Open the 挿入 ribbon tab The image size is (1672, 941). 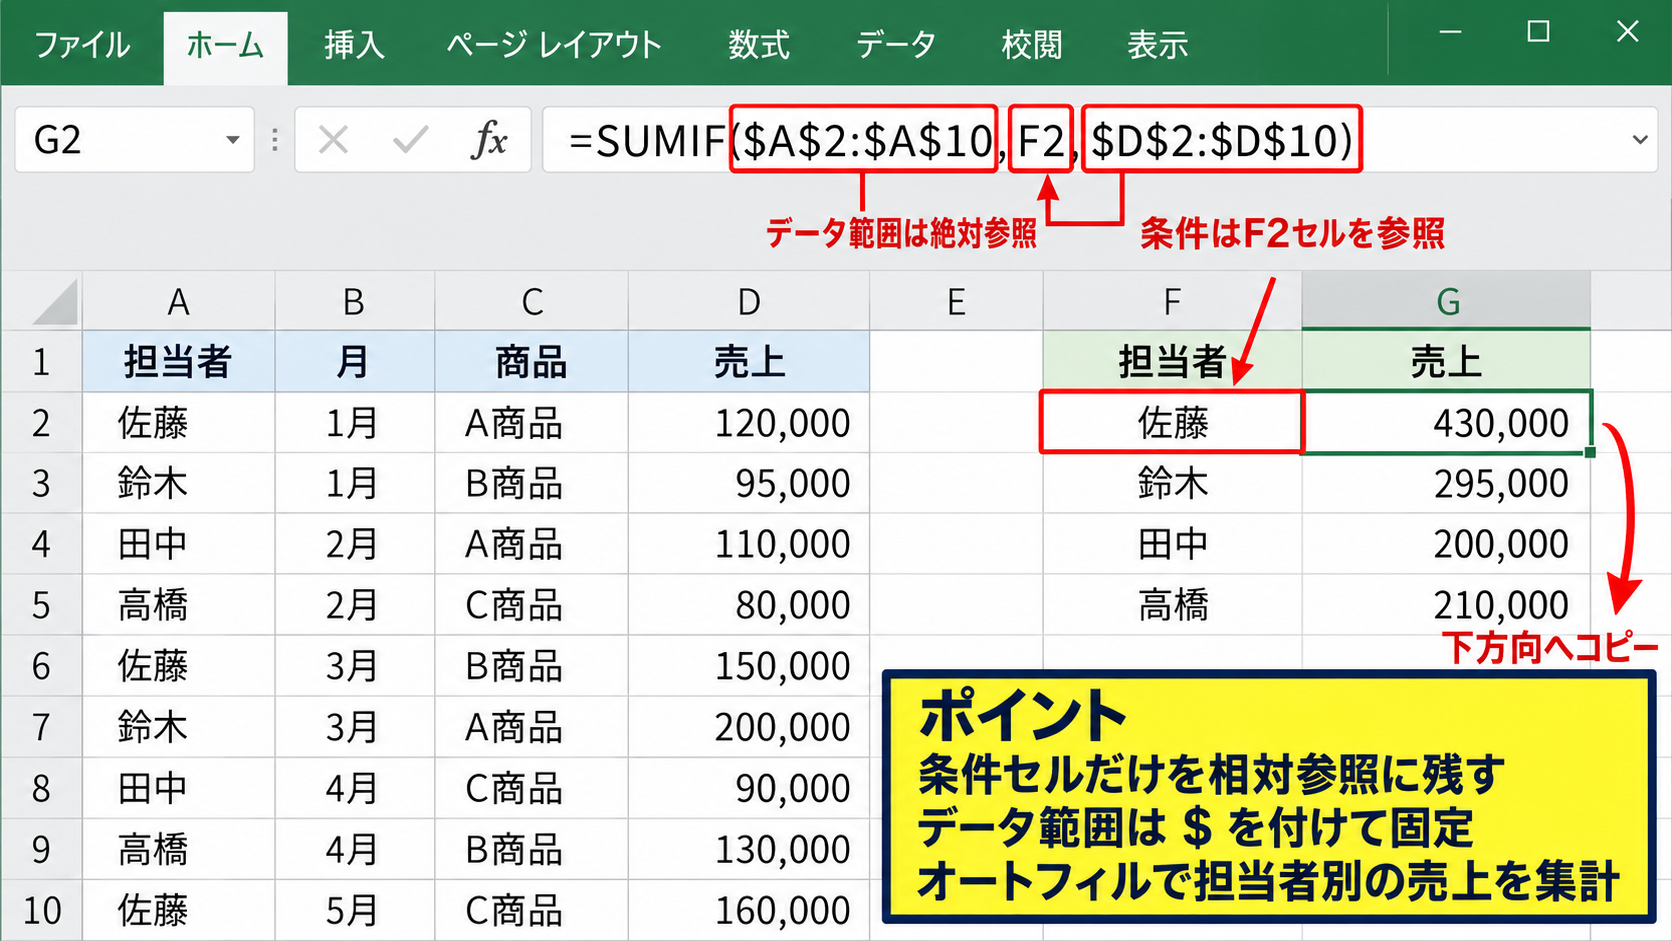[x=354, y=45]
